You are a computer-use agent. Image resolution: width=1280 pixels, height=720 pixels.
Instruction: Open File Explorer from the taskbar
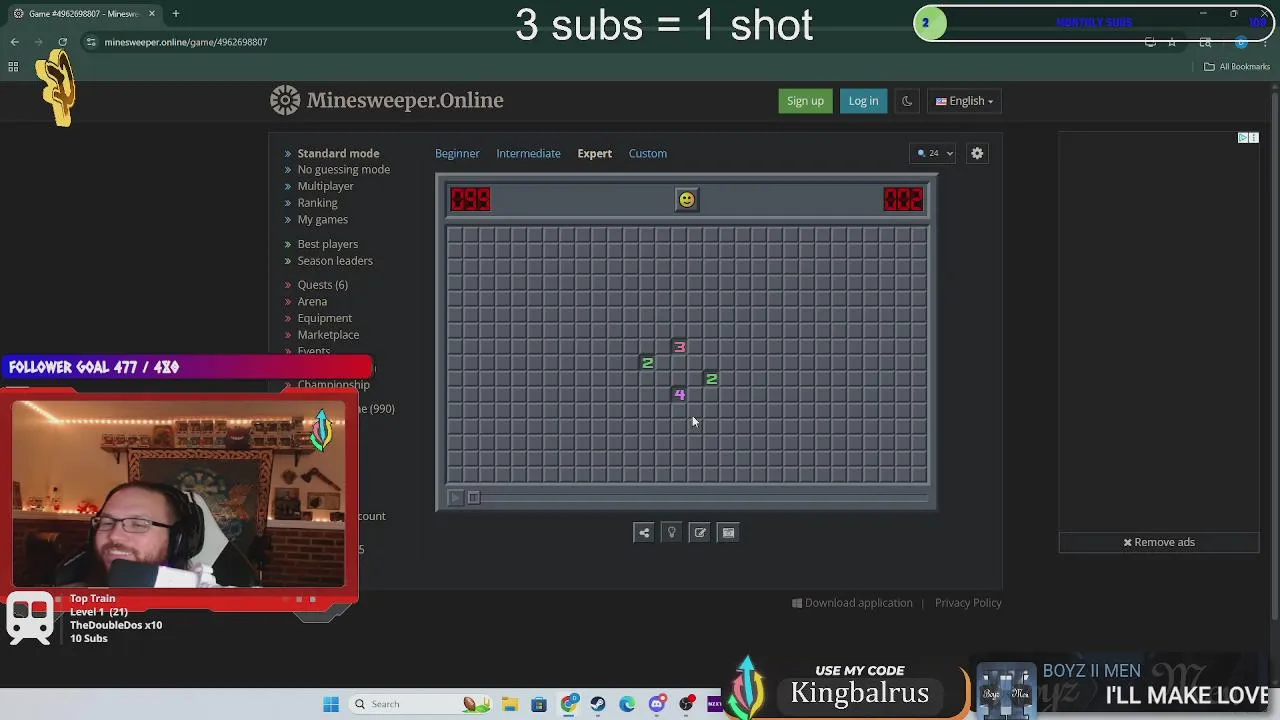[x=509, y=704]
